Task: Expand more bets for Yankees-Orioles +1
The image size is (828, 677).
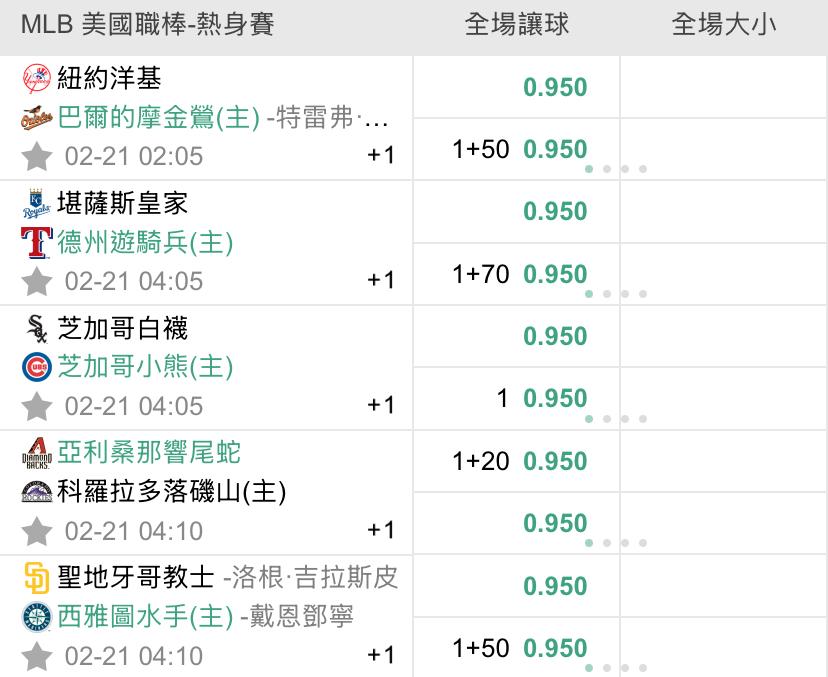Action: pos(381,155)
